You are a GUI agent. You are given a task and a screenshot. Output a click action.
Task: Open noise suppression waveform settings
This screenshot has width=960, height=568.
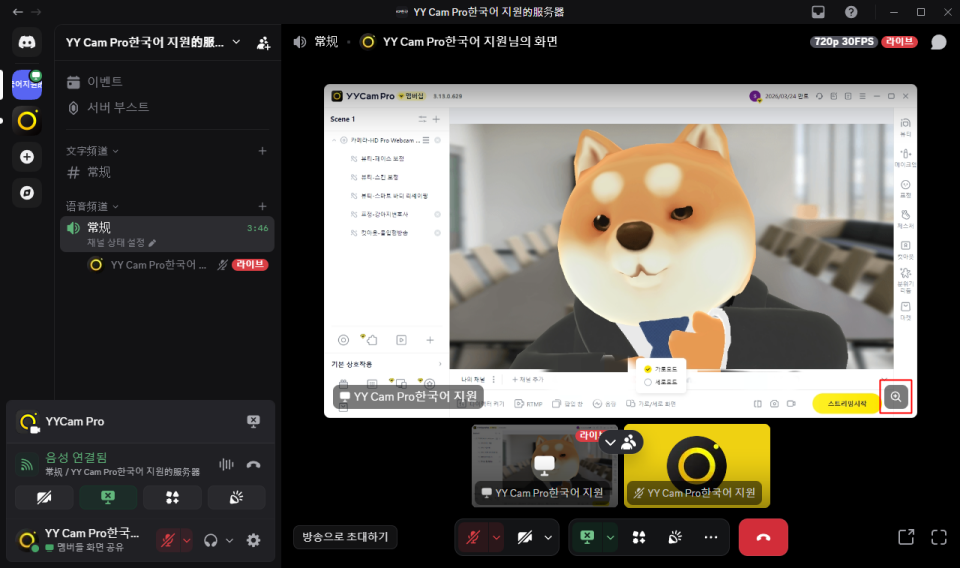[x=226, y=464]
